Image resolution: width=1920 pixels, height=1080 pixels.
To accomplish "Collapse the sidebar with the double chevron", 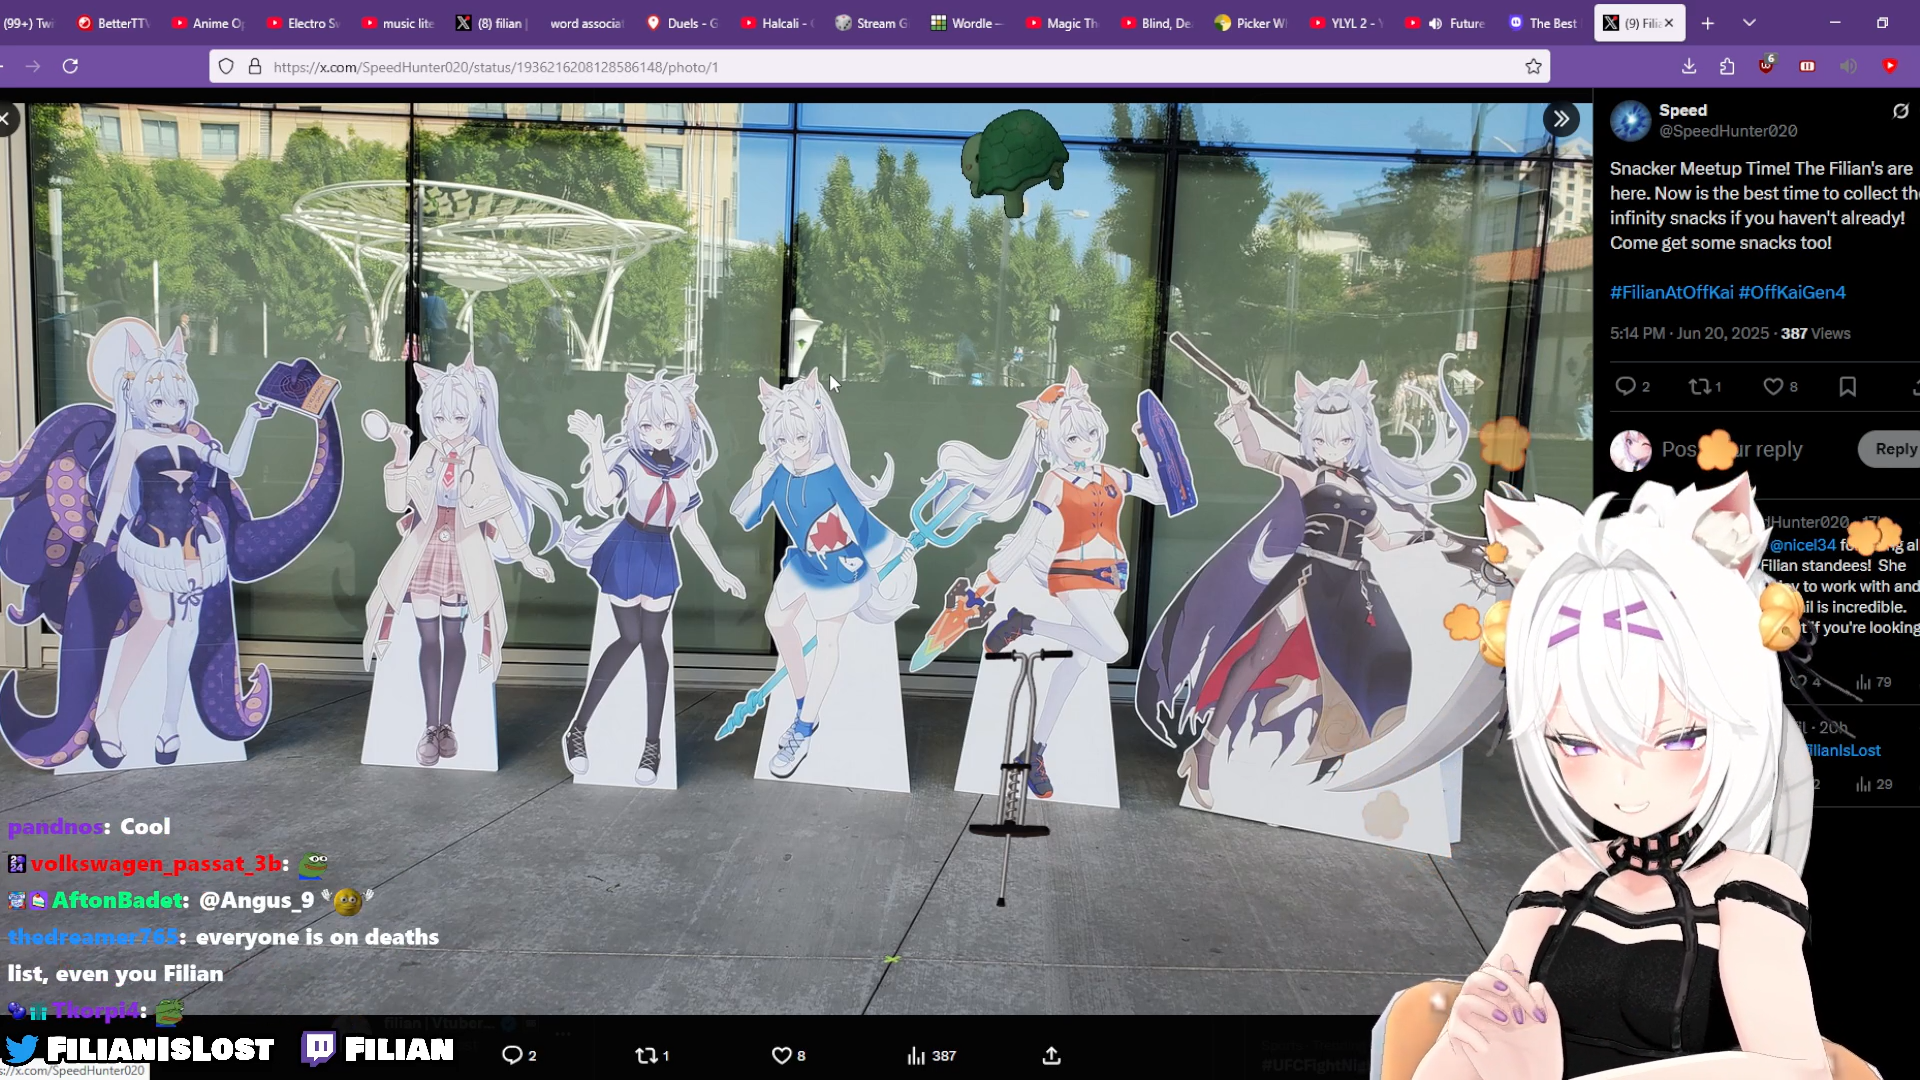I will [x=1561, y=119].
